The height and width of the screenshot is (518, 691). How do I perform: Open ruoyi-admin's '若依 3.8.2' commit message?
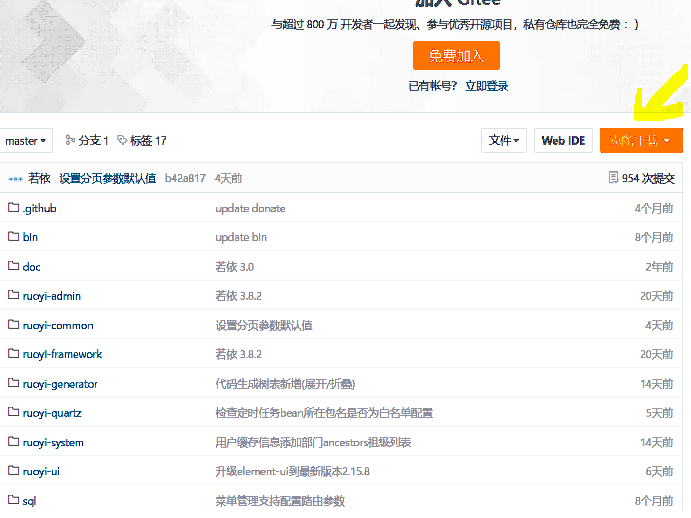238,296
